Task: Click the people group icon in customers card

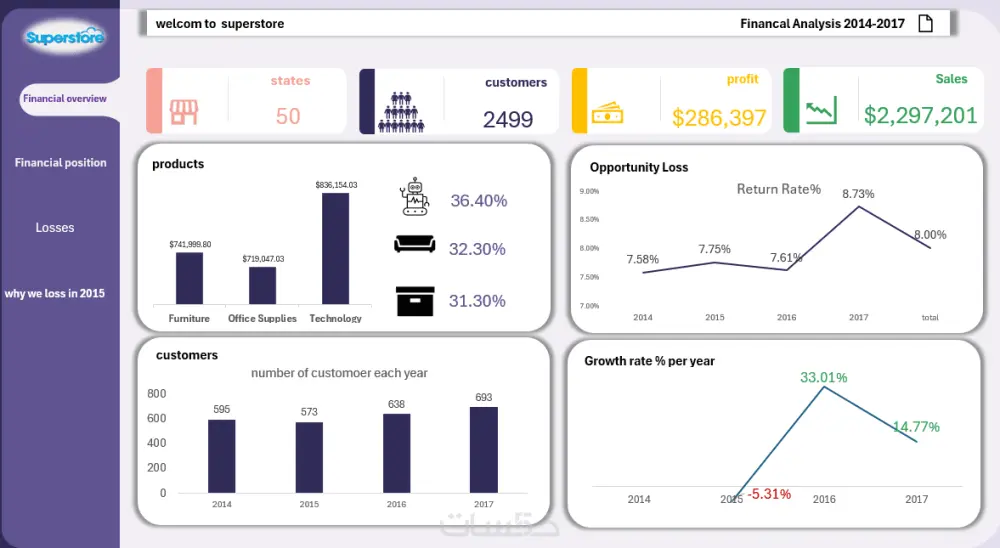Action: pyautogui.click(x=401, y=112)
